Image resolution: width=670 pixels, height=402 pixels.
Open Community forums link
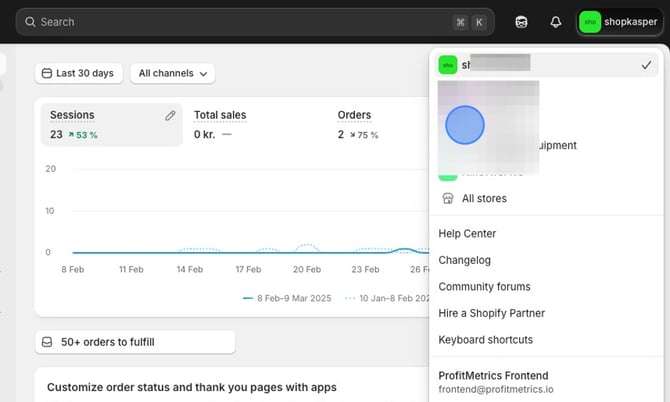(485, 287)
